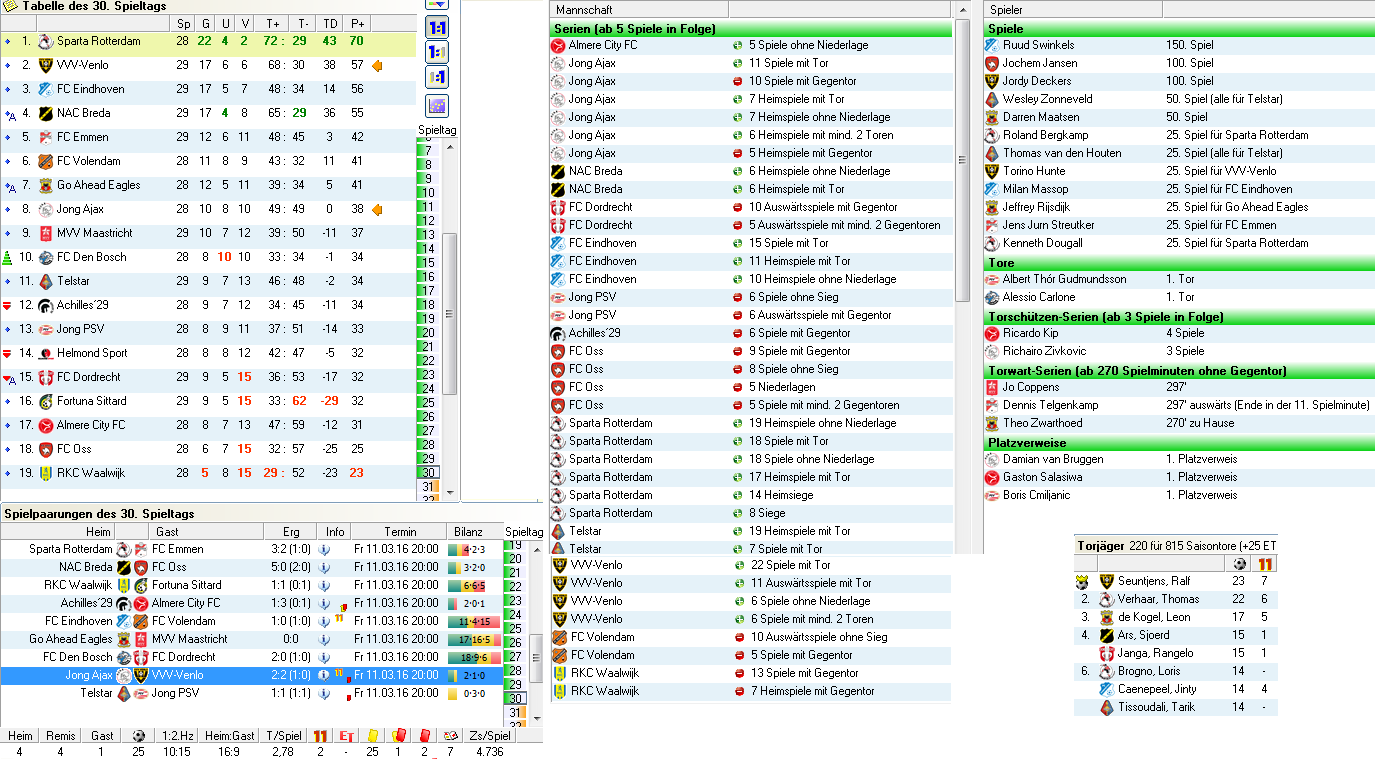Click the 11·4·15 Bilanz bar for FC Eindhoven
Screen dimensions: 1378x764
[474, 621]
